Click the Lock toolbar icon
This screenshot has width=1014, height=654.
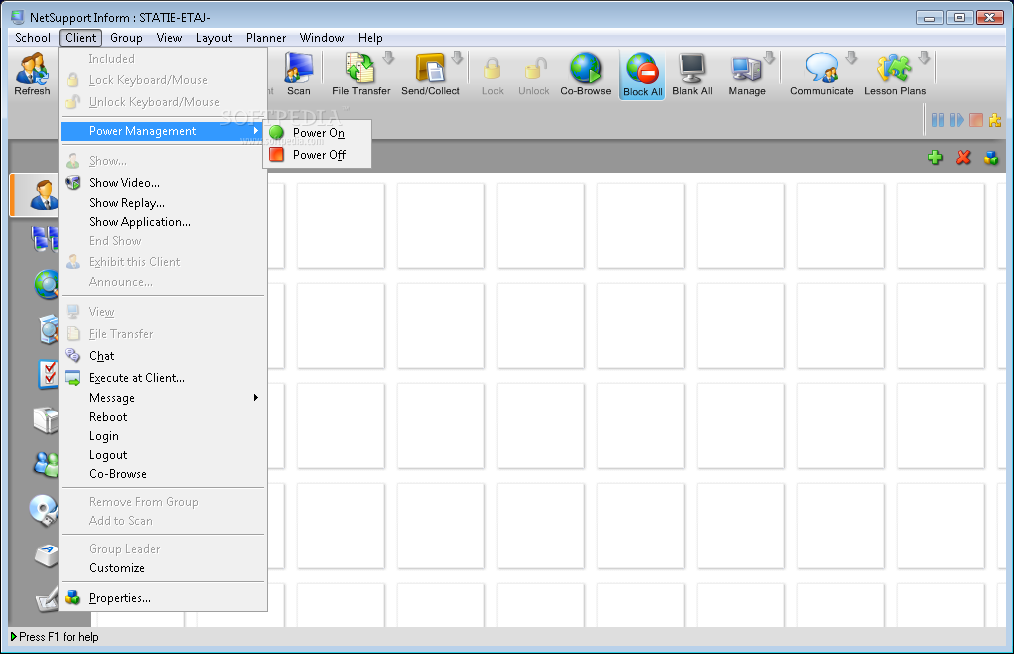point(493,75)
